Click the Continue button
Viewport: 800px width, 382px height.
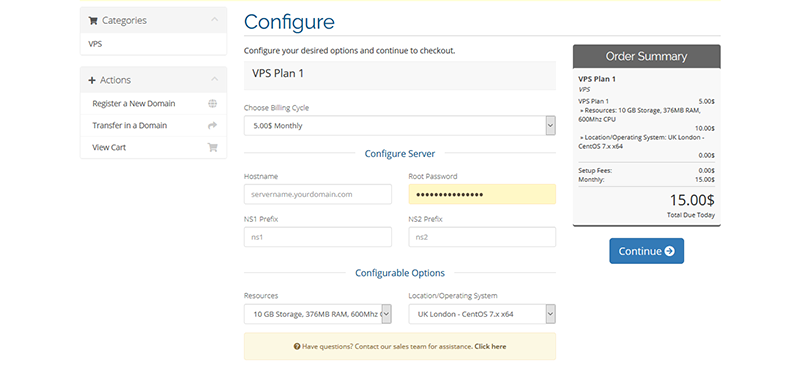tap(646, 251)
